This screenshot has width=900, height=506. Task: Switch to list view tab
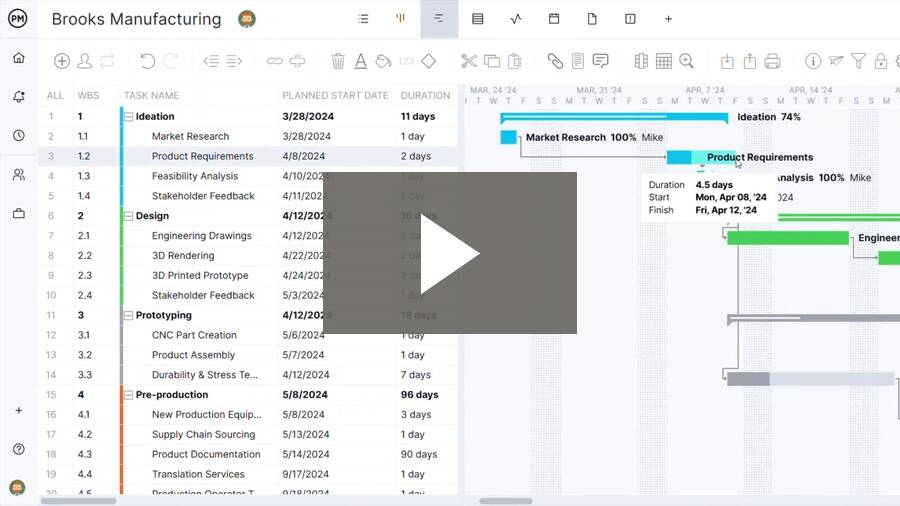click(x=363, y=19)
